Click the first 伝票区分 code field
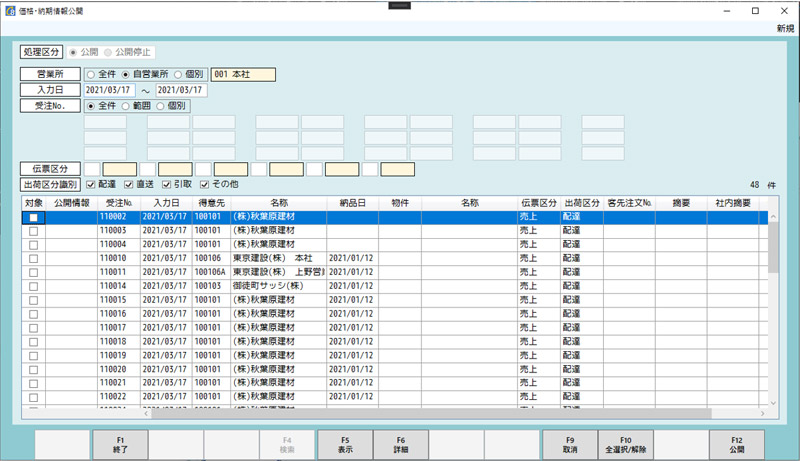 click(92, 169)
